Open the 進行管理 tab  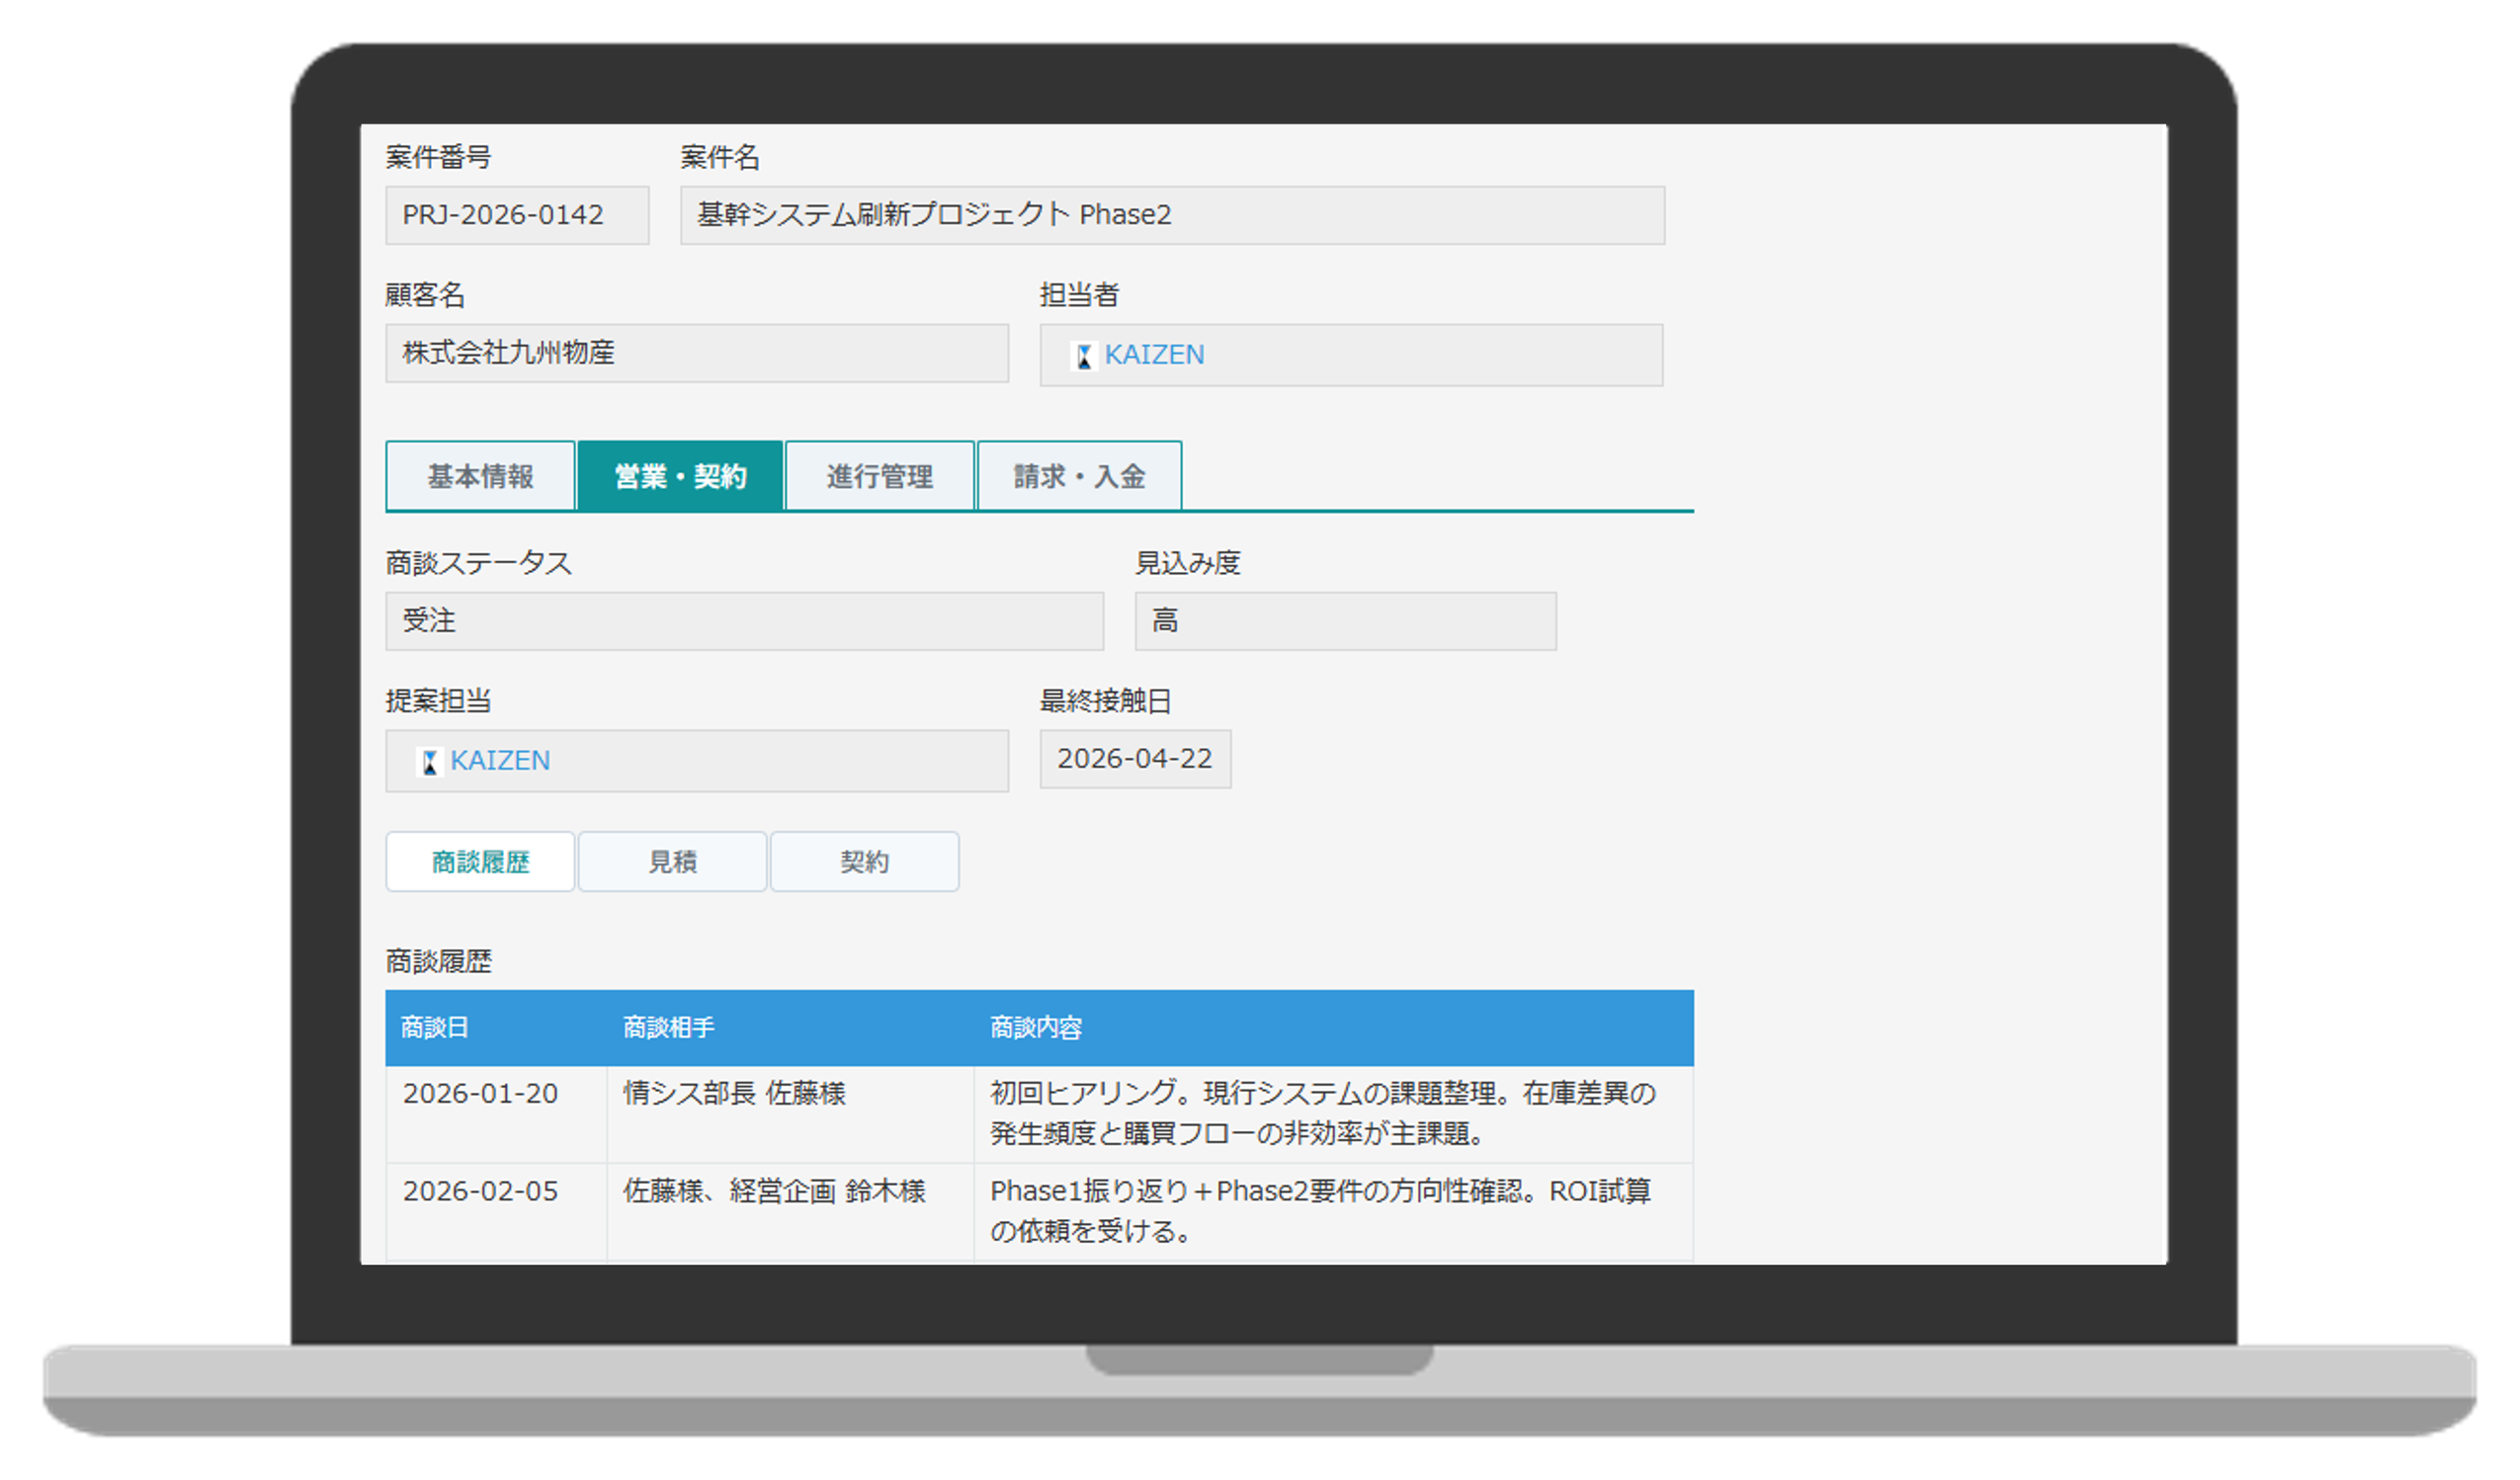coord(879,476)
